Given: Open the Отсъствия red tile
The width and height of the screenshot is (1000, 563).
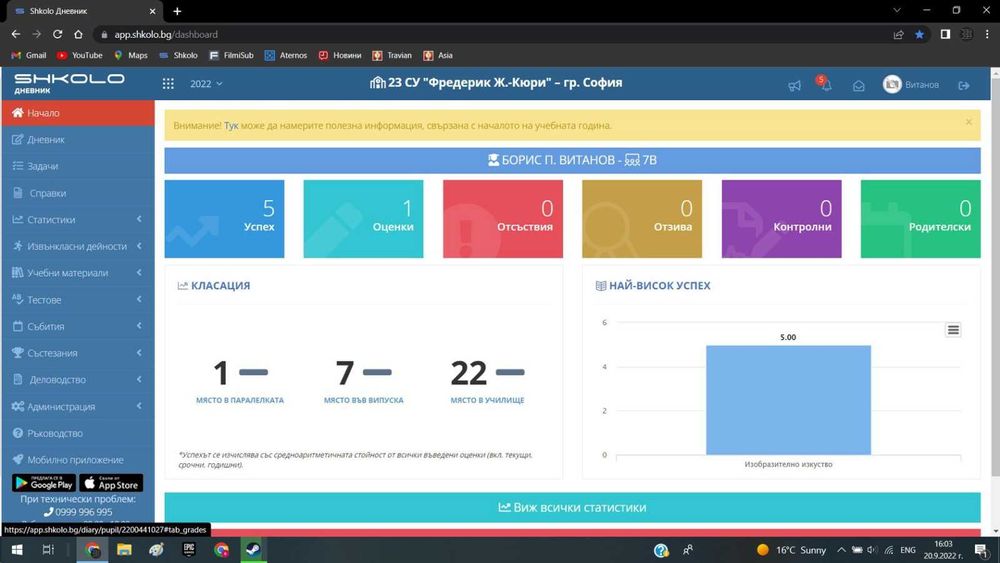Looking at the screenshot, I should pyautogui.click(x=503, y=219).
